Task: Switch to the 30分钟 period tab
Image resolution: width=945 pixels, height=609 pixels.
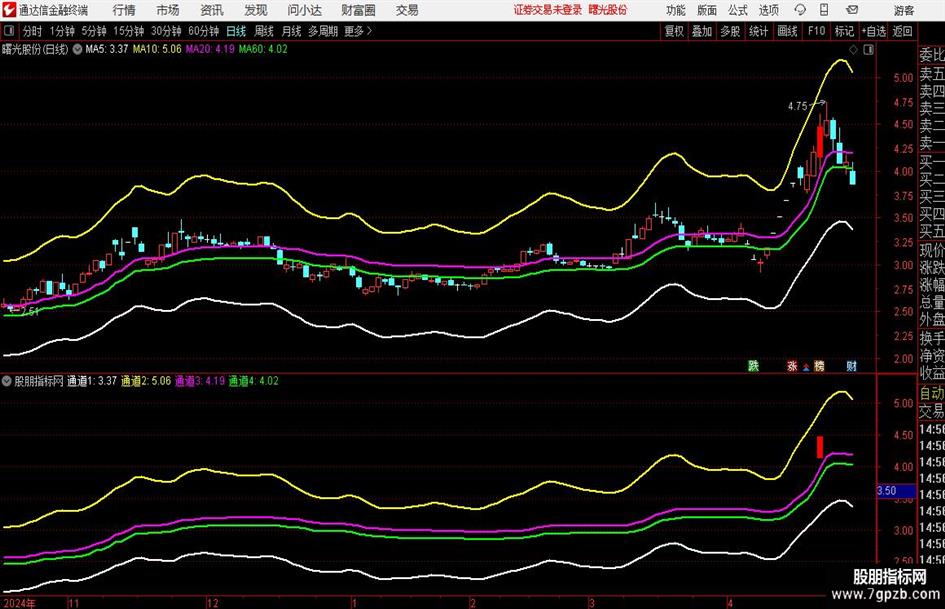Action: pyautogui.click(x=166, y=31)
